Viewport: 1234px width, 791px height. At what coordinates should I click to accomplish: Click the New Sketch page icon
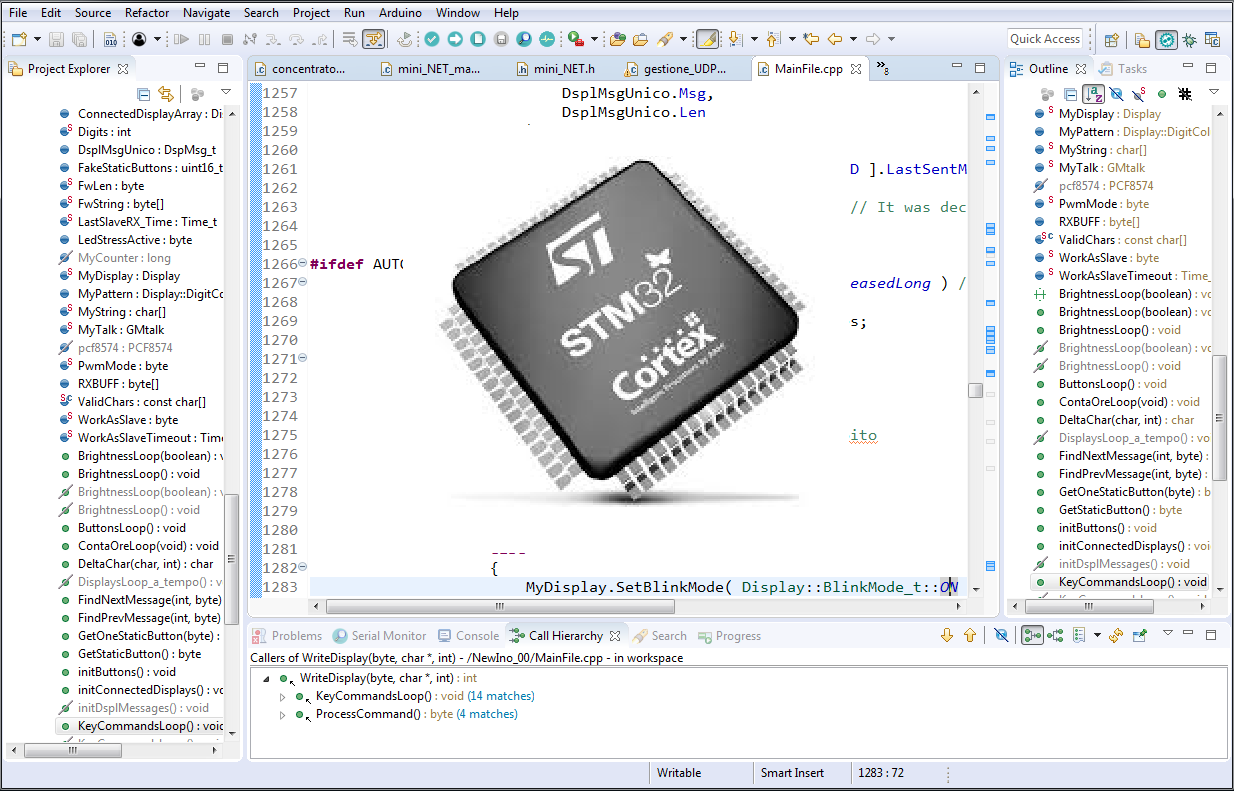coord(478,39)
